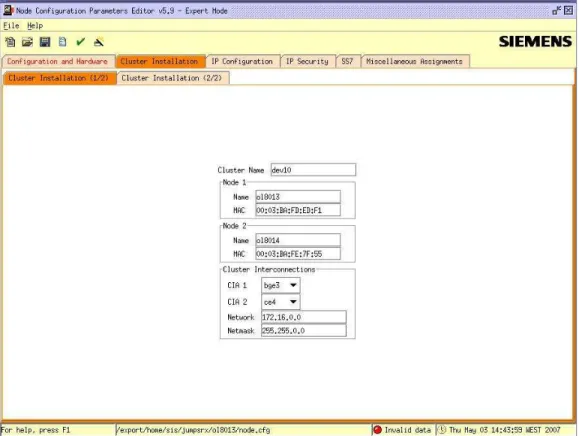The image size is (579, 436).
Task: Click Node 2 MAC address field
Action: (x=298, y=254)
